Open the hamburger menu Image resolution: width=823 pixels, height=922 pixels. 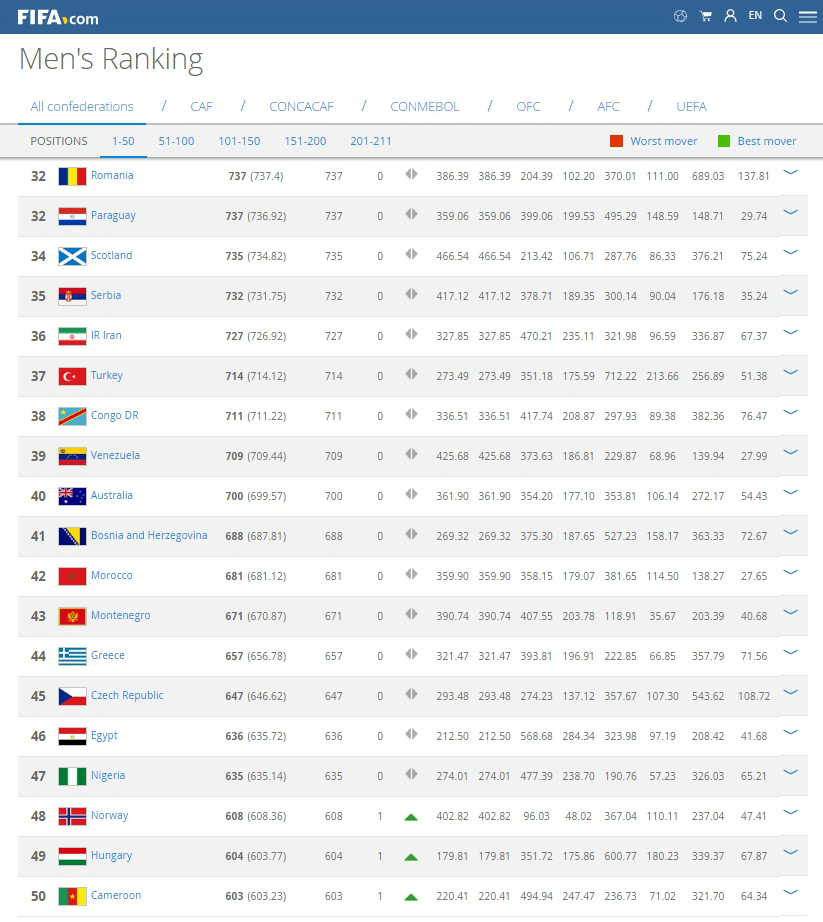pyautogui.click(x=807, y=17)
